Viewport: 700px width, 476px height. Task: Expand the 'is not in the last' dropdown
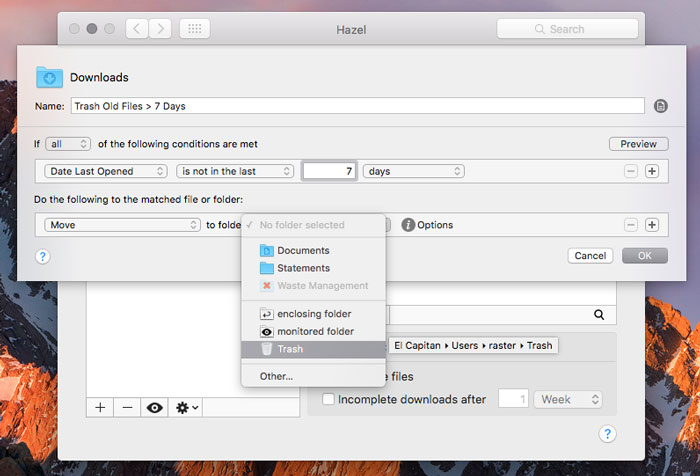[x=236, y=171]
